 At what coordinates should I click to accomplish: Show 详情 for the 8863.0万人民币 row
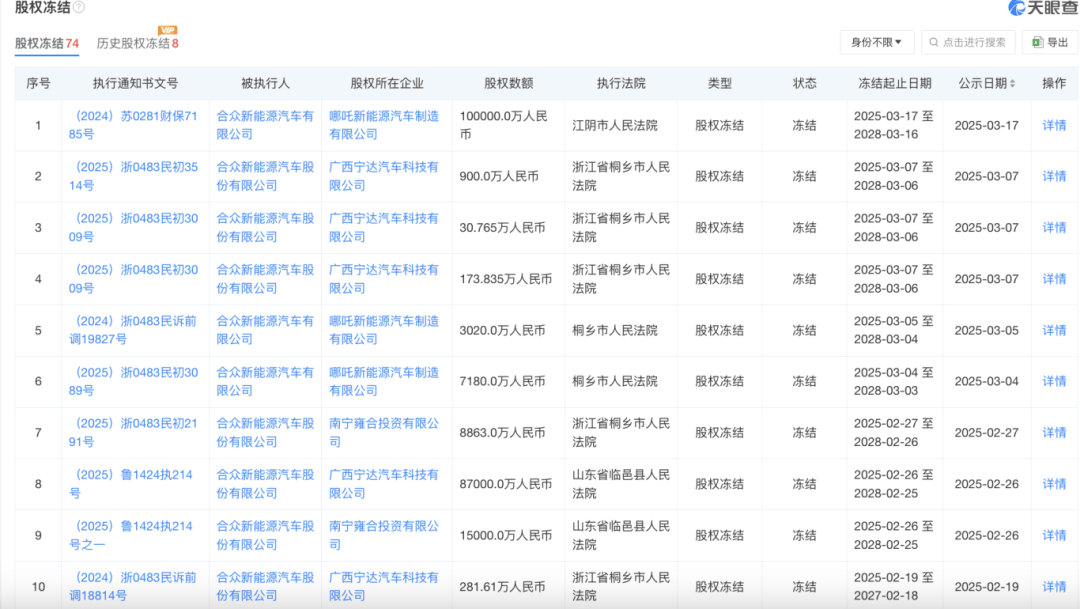[x=1054, y=433]
